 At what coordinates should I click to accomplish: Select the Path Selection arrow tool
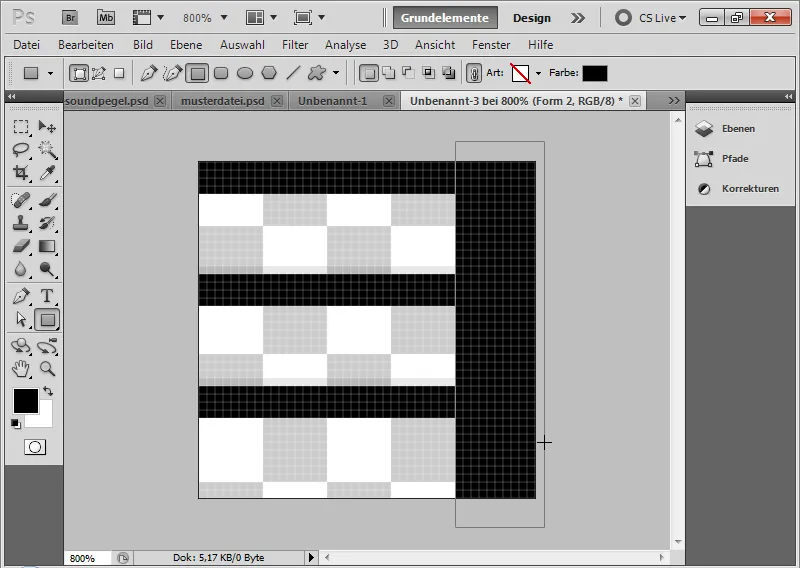(x=21, y=319)
